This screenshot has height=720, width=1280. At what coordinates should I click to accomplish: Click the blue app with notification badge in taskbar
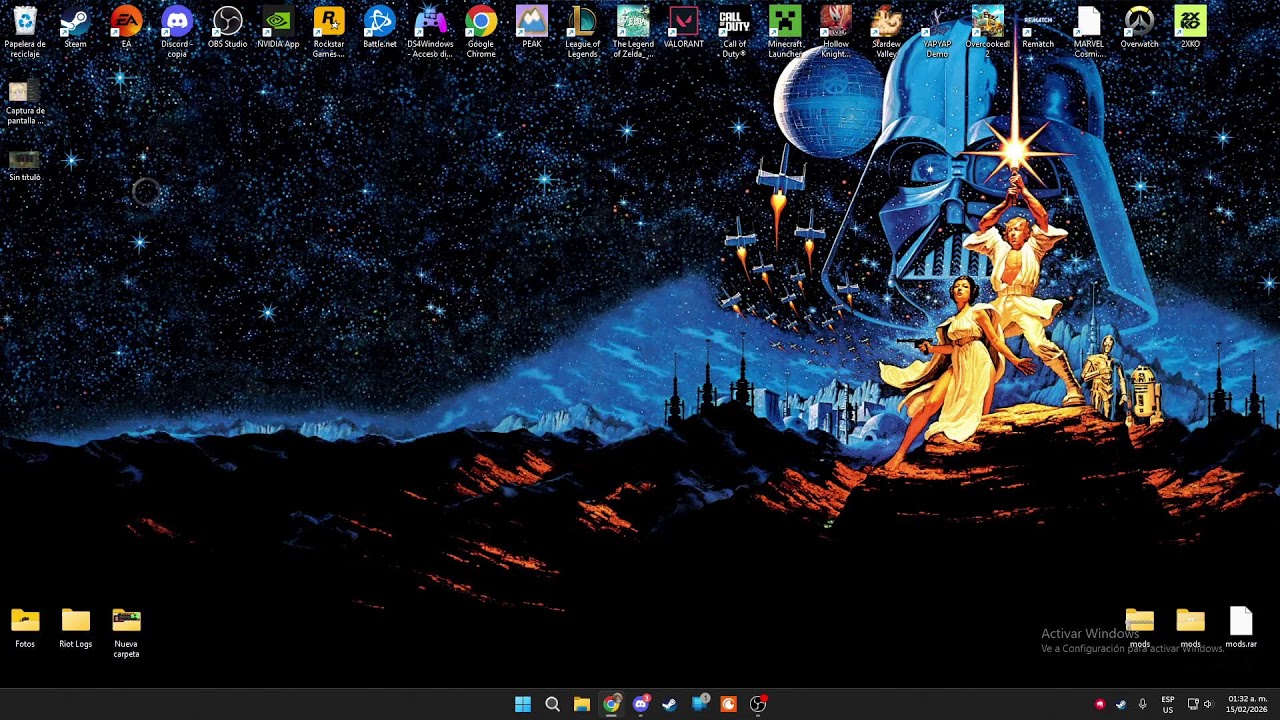(700, 704)
